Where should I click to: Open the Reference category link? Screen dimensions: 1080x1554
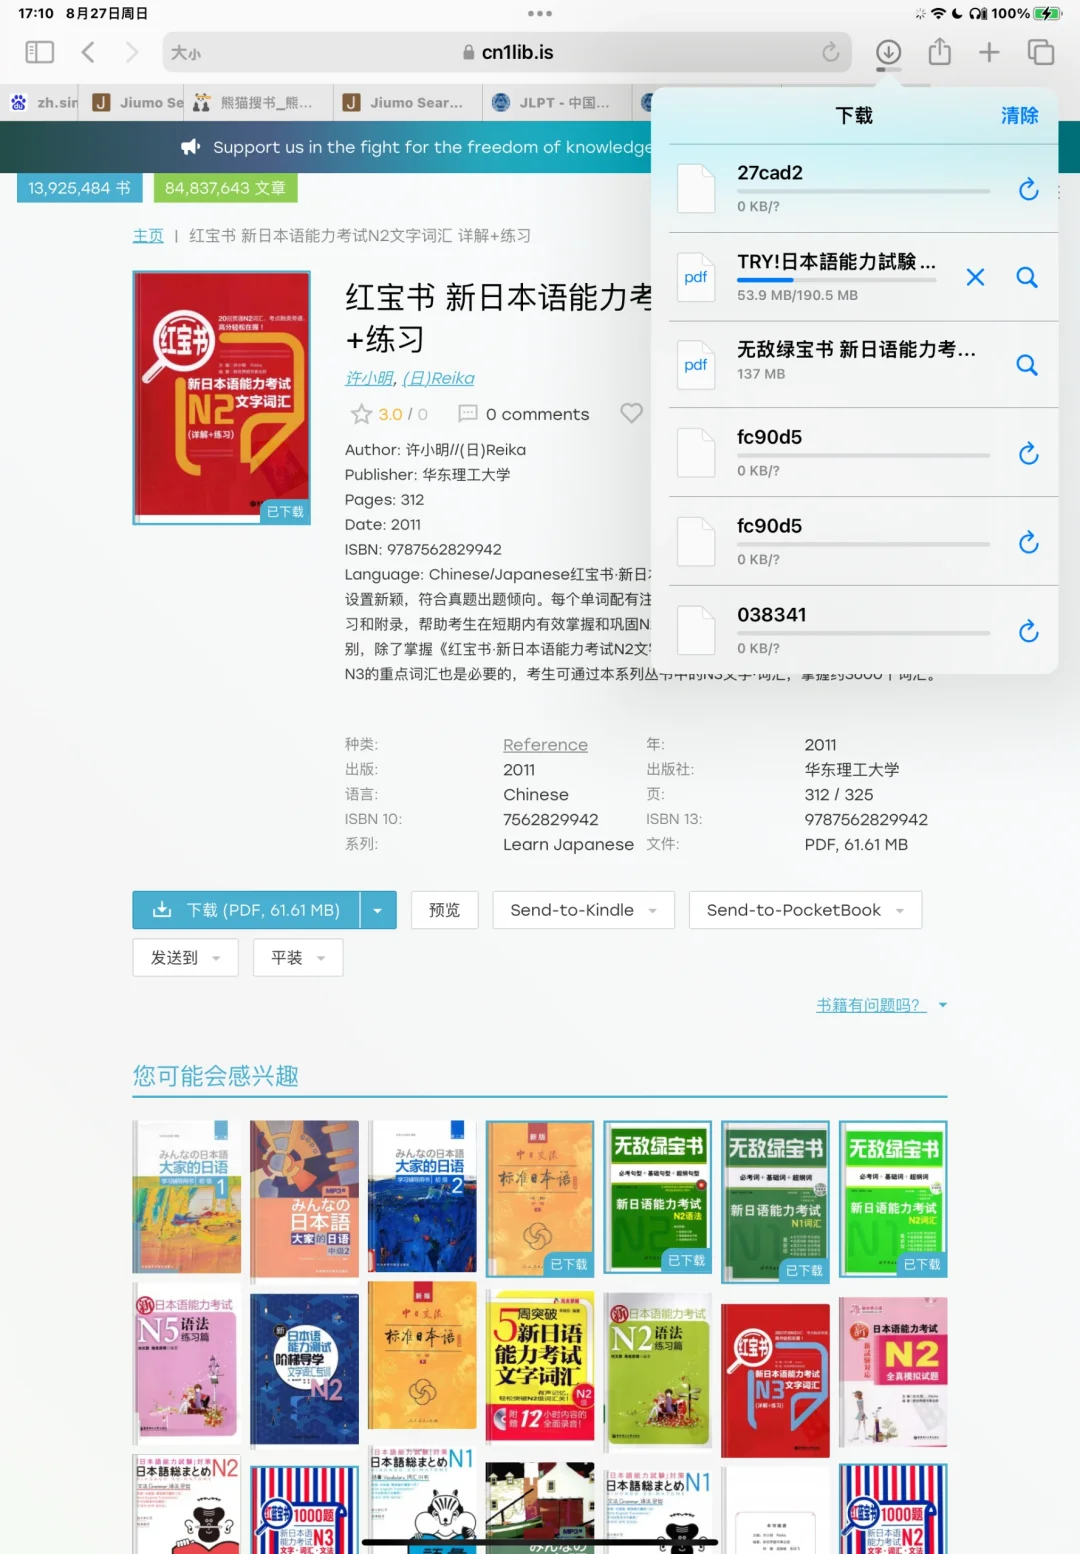[545, 745]
